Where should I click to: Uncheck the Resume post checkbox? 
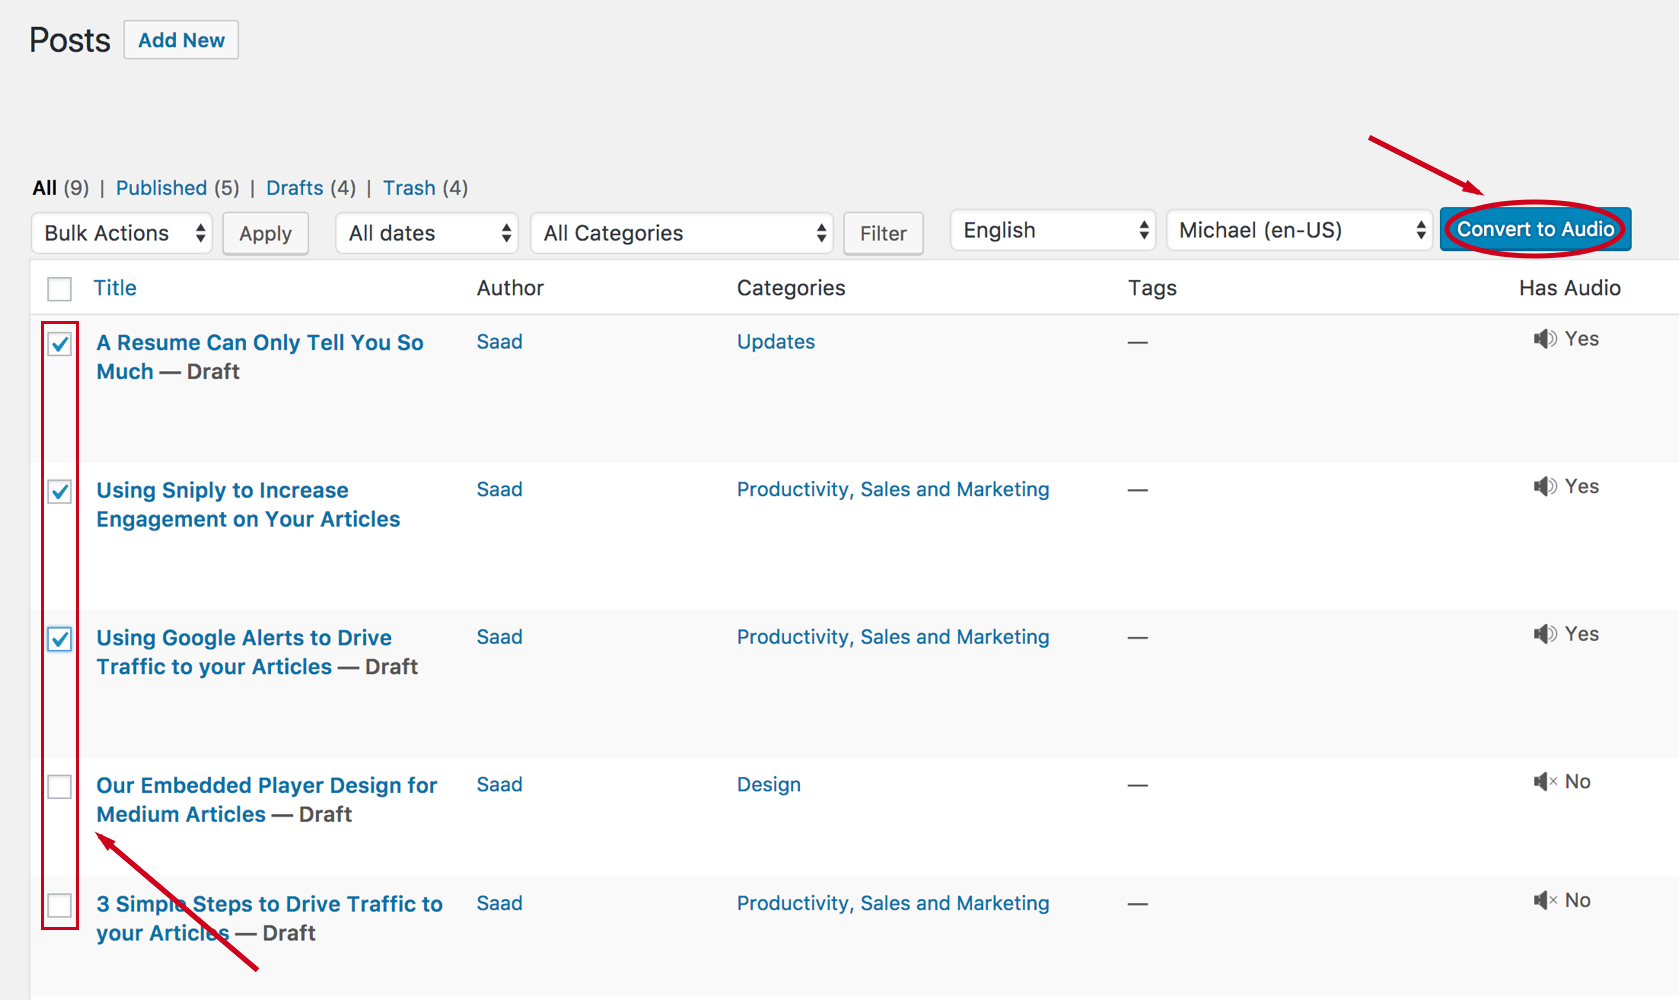(x=60, y=344)
